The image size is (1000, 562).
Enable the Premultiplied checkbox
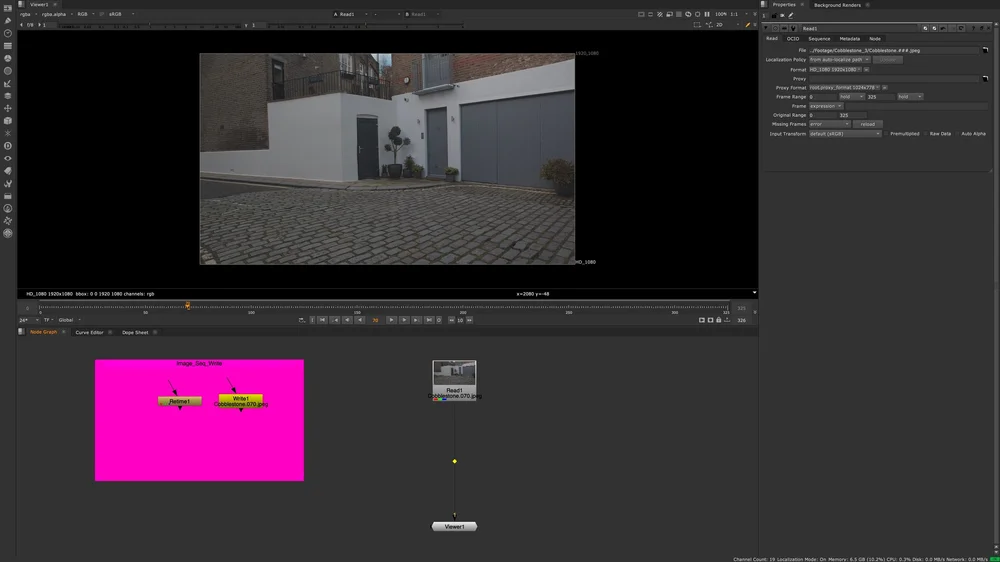(x=886, y=134)
